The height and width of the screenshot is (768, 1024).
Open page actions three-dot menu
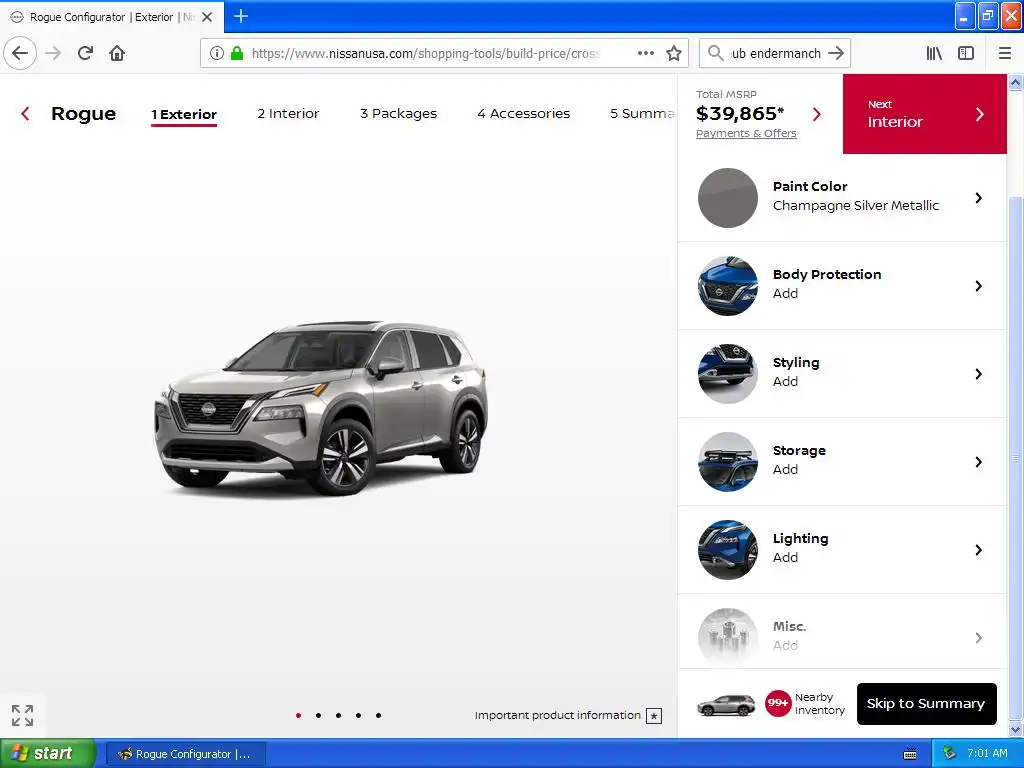point(645,53)
